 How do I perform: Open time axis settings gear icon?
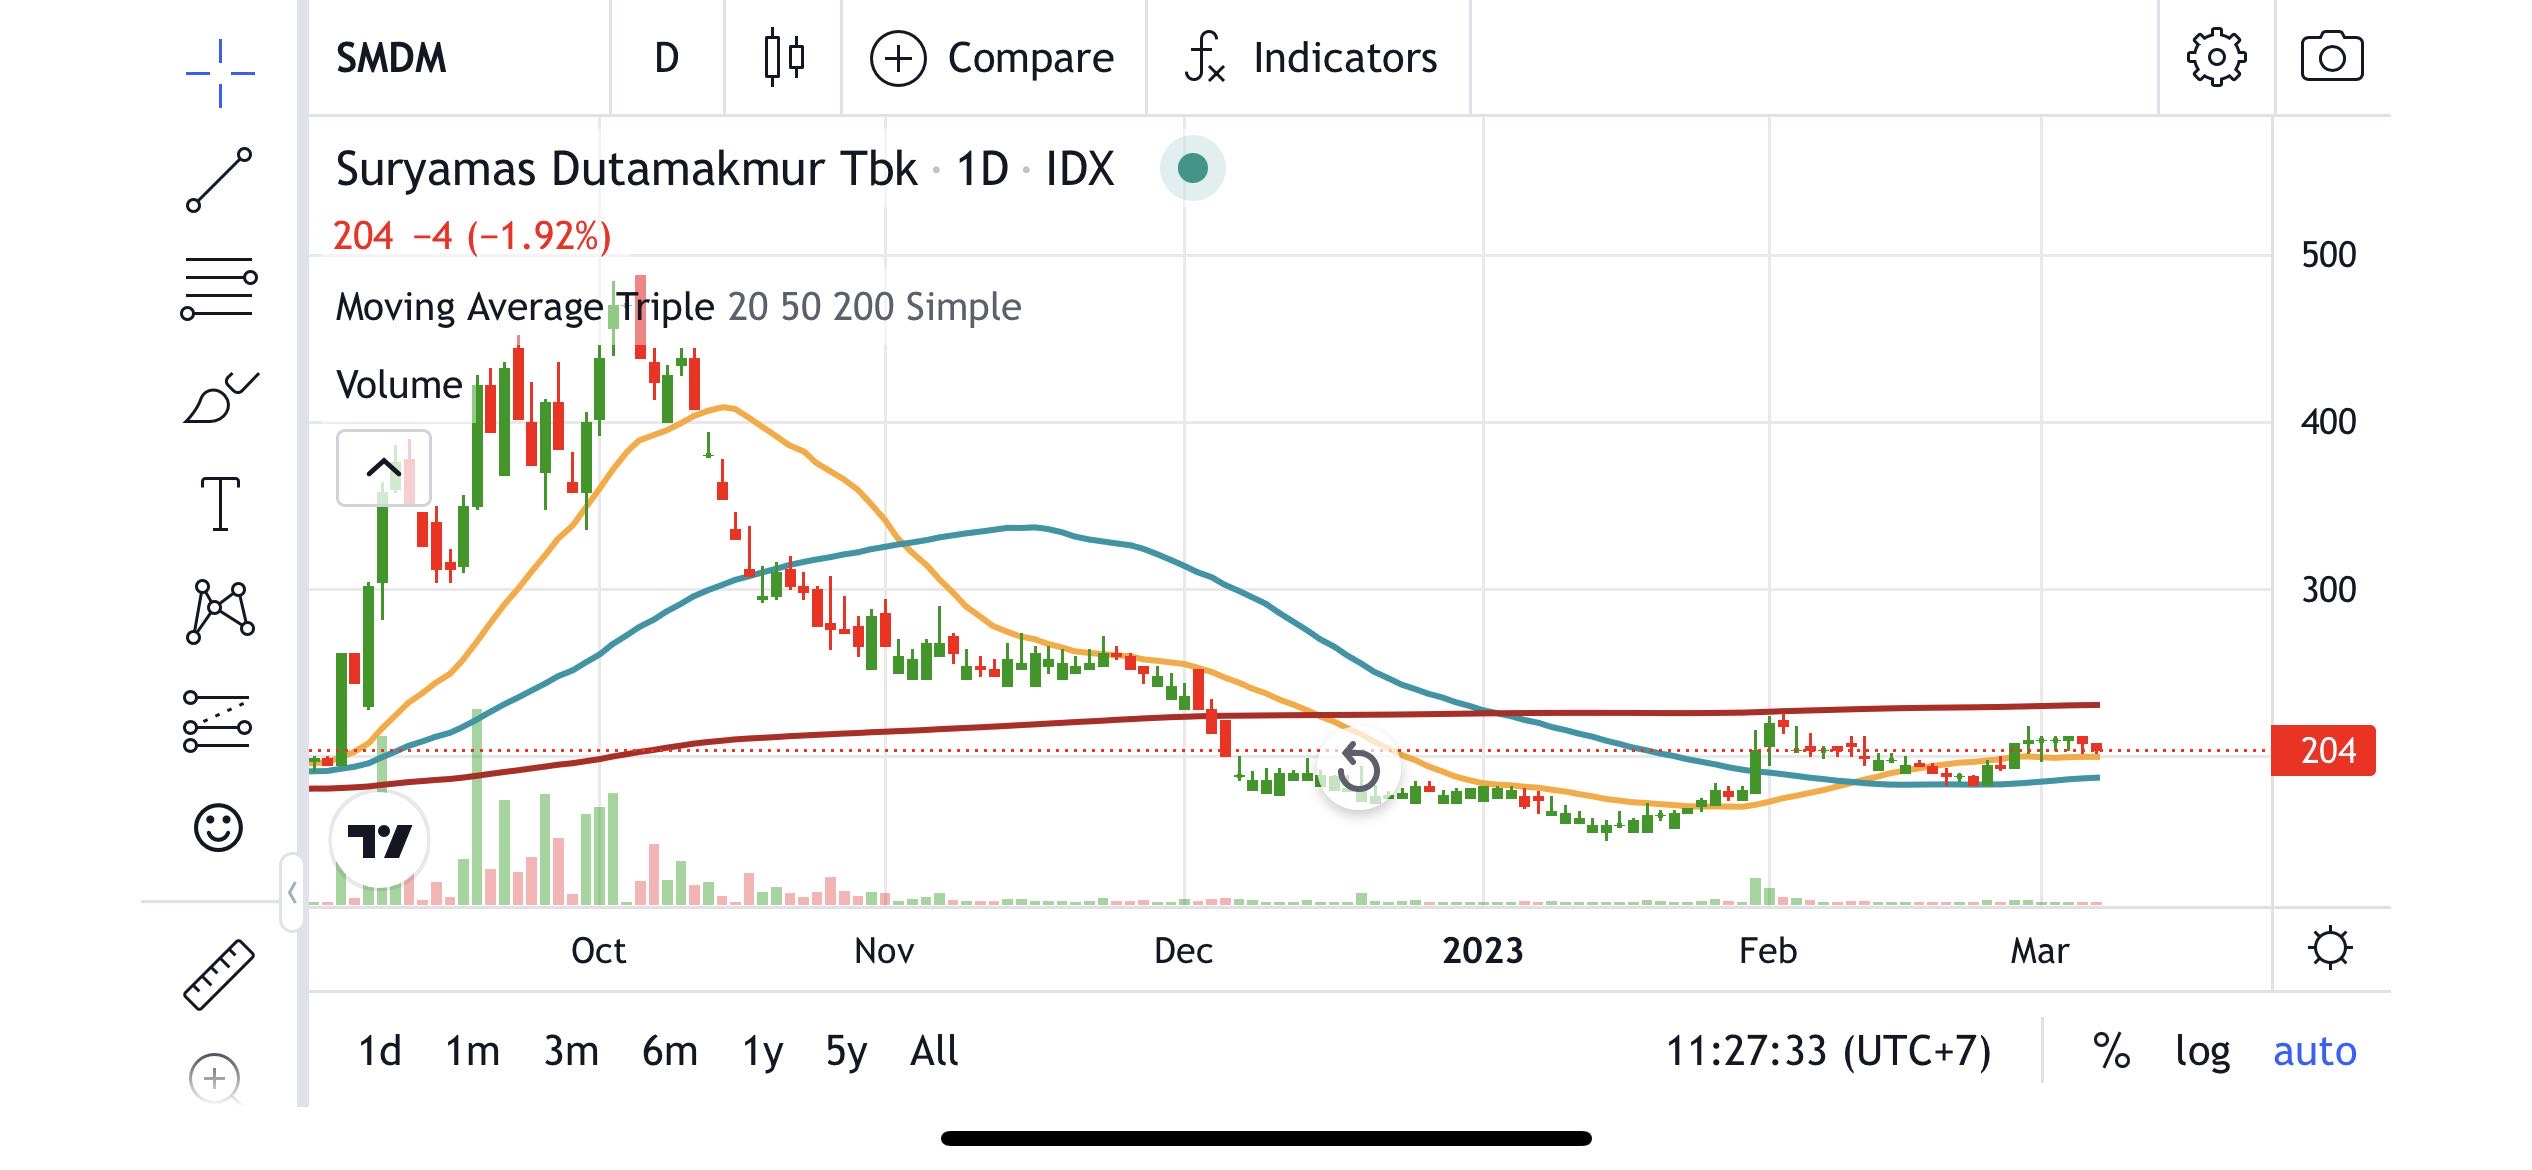click(2330, 948)
